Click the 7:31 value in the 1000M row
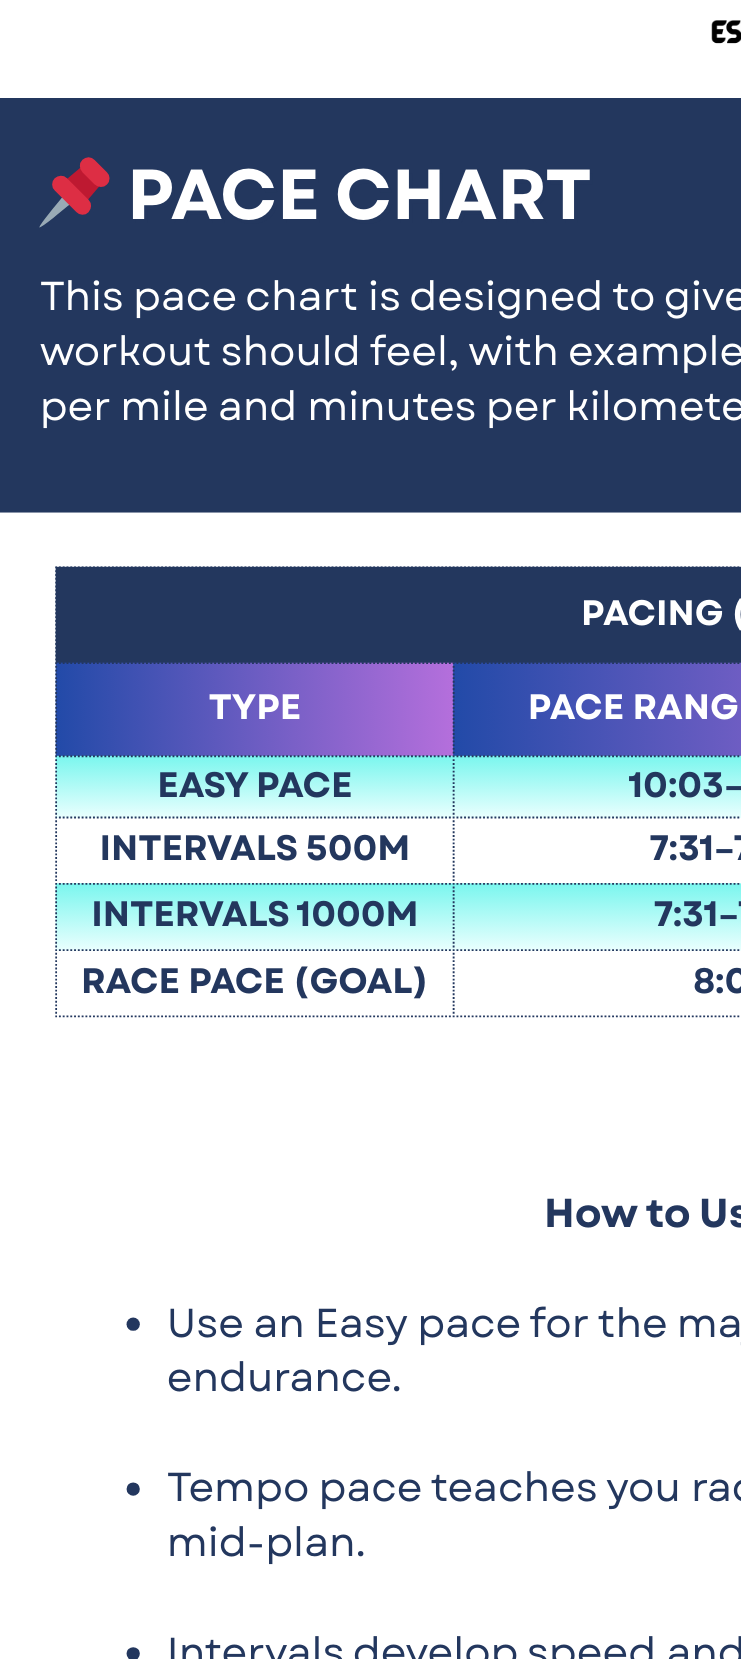The height and width of the screenshot is (1659, 741). coord(696,914)
